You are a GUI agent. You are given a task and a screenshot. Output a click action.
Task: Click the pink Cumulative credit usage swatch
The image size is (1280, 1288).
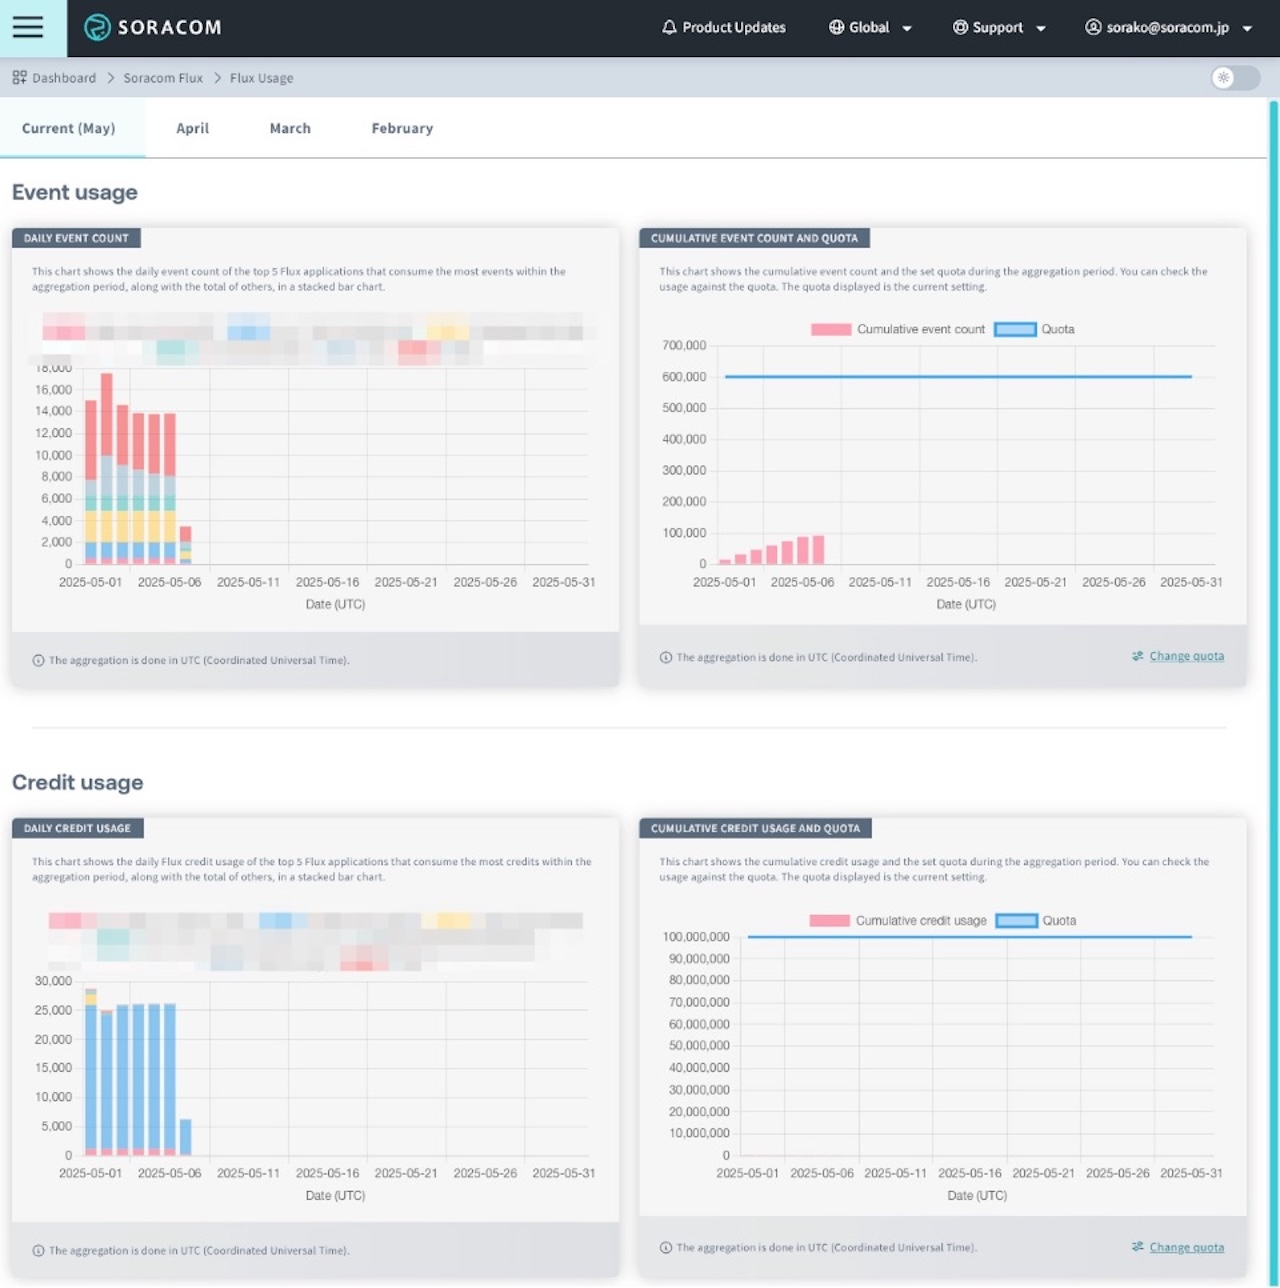point(831,920)
